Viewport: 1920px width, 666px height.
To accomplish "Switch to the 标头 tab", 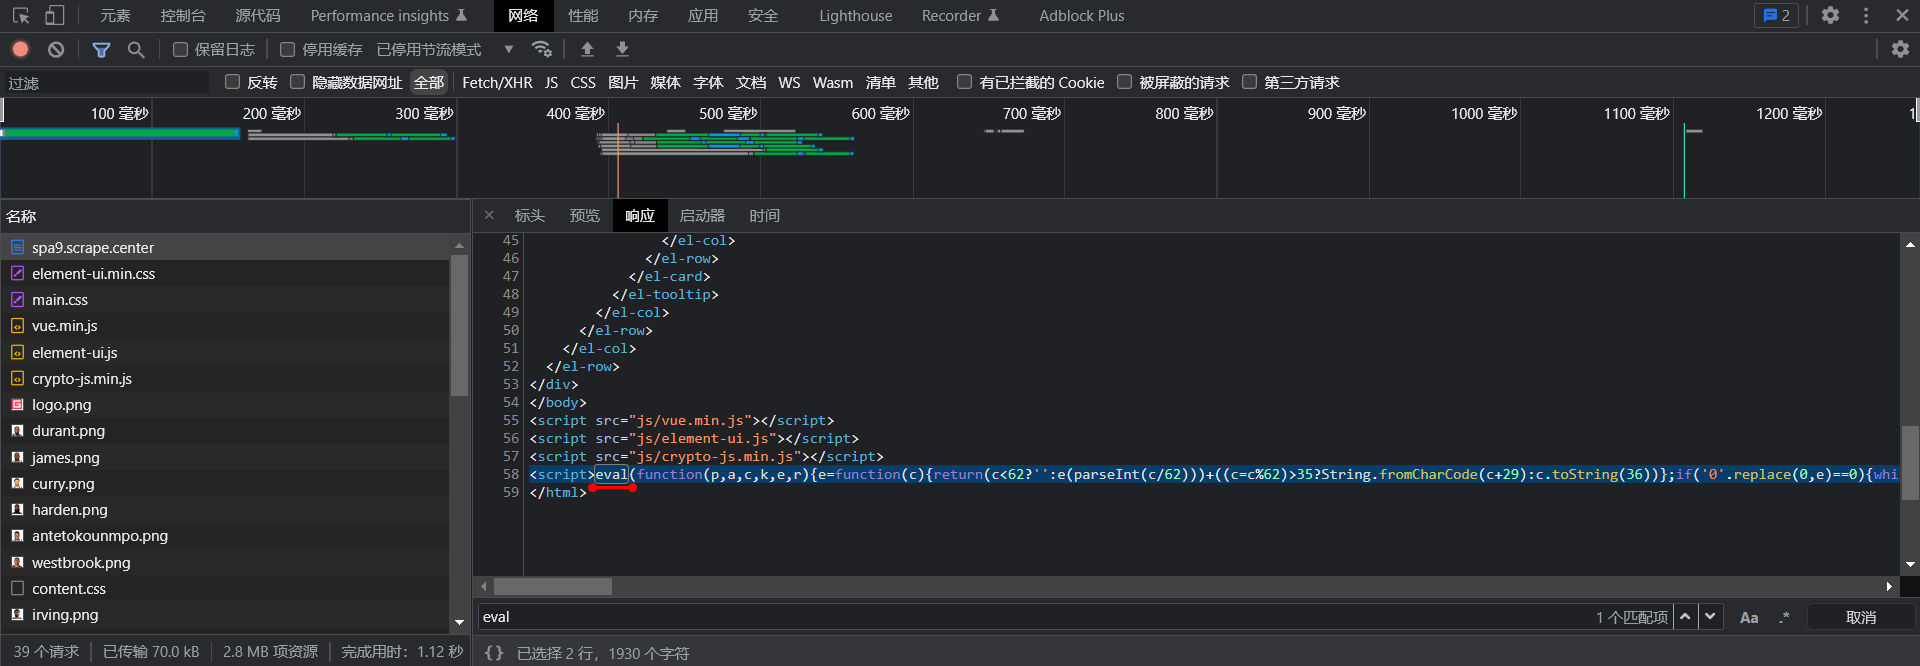I will click(x=529, y=216).
